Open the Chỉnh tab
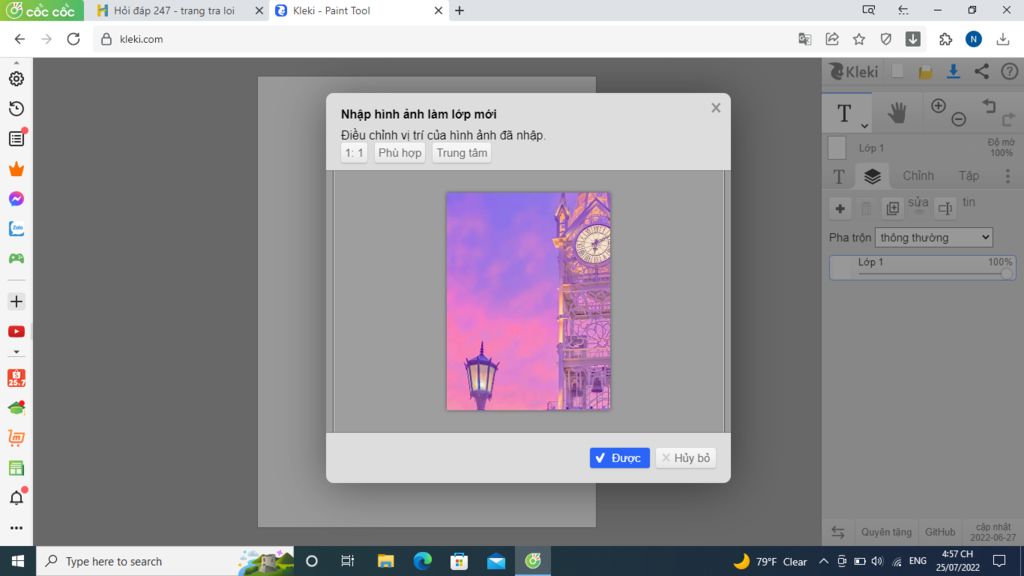Viewport: 1024px width, 576px height. (x=918, y=176)
